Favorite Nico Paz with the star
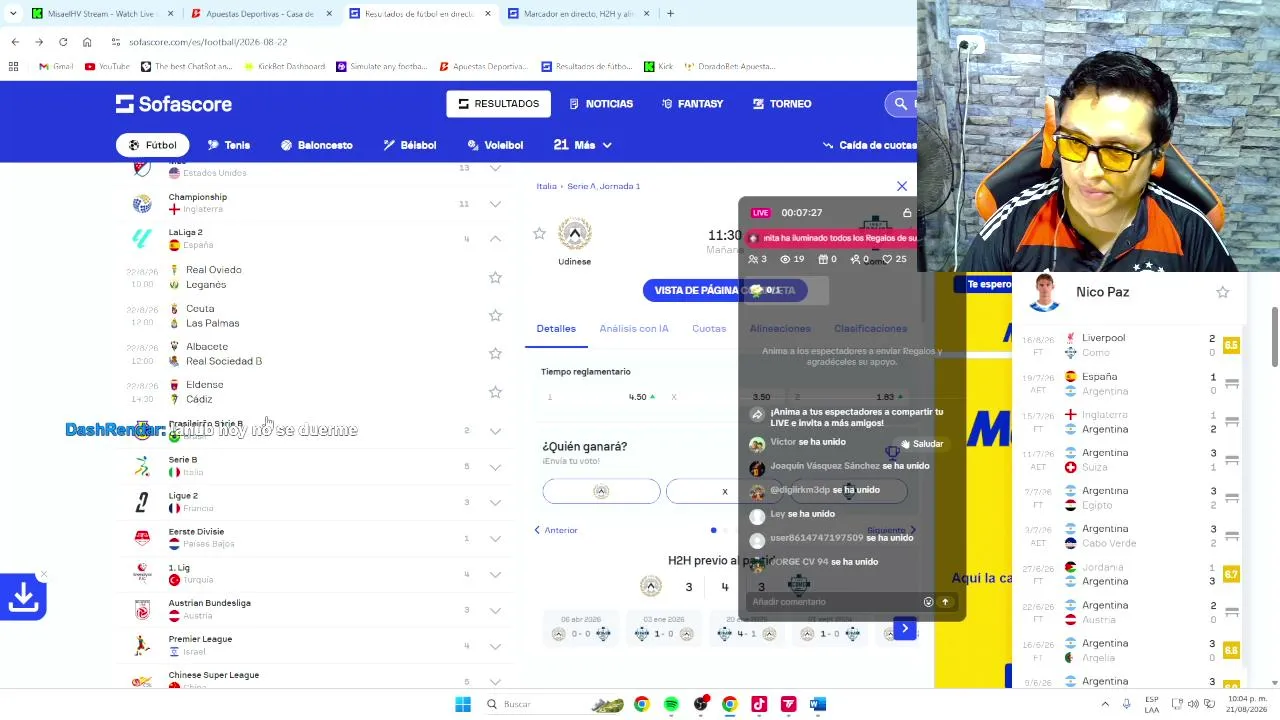Viewport: 1280px width, 720px height. coord(1222,292)
